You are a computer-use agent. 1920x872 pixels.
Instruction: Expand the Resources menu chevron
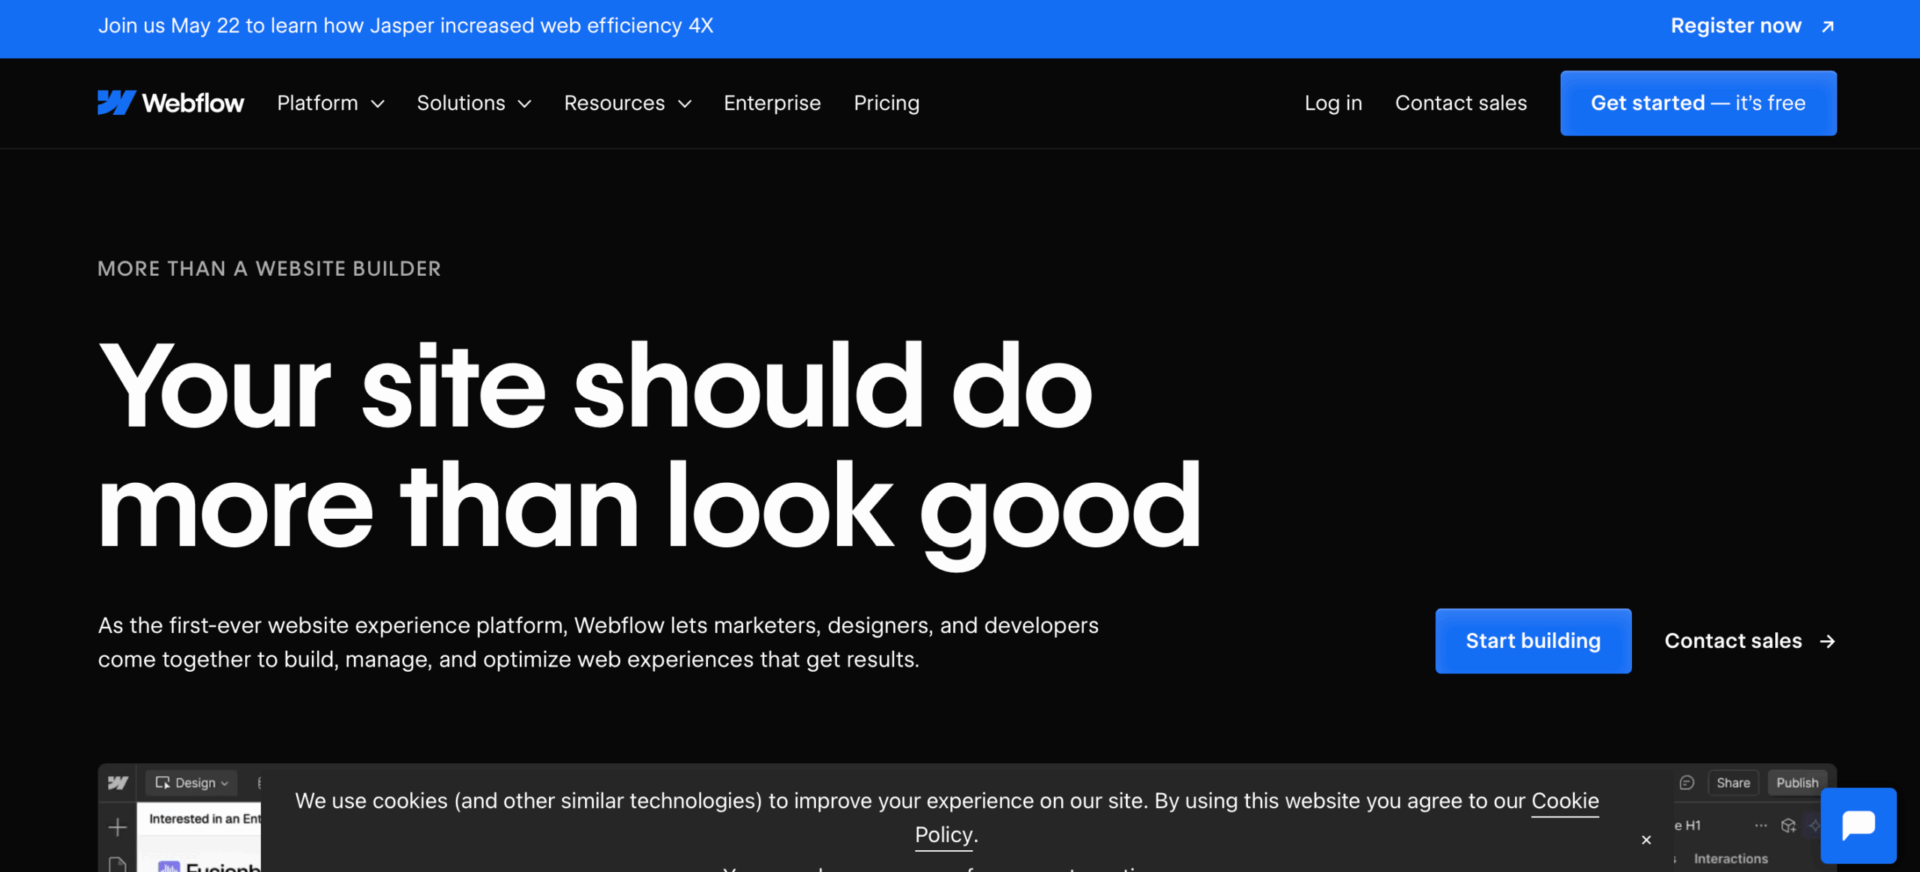tap(685, 104)
